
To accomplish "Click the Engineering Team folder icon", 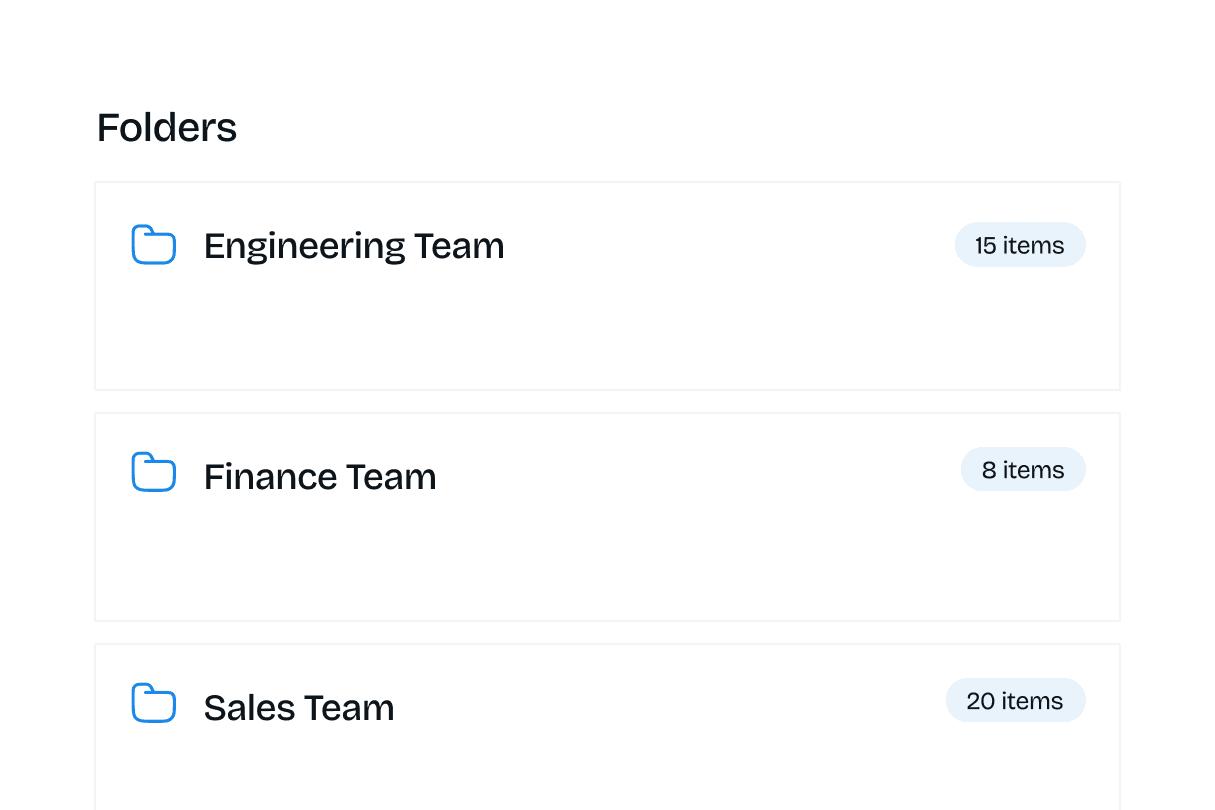I will 153,245.
